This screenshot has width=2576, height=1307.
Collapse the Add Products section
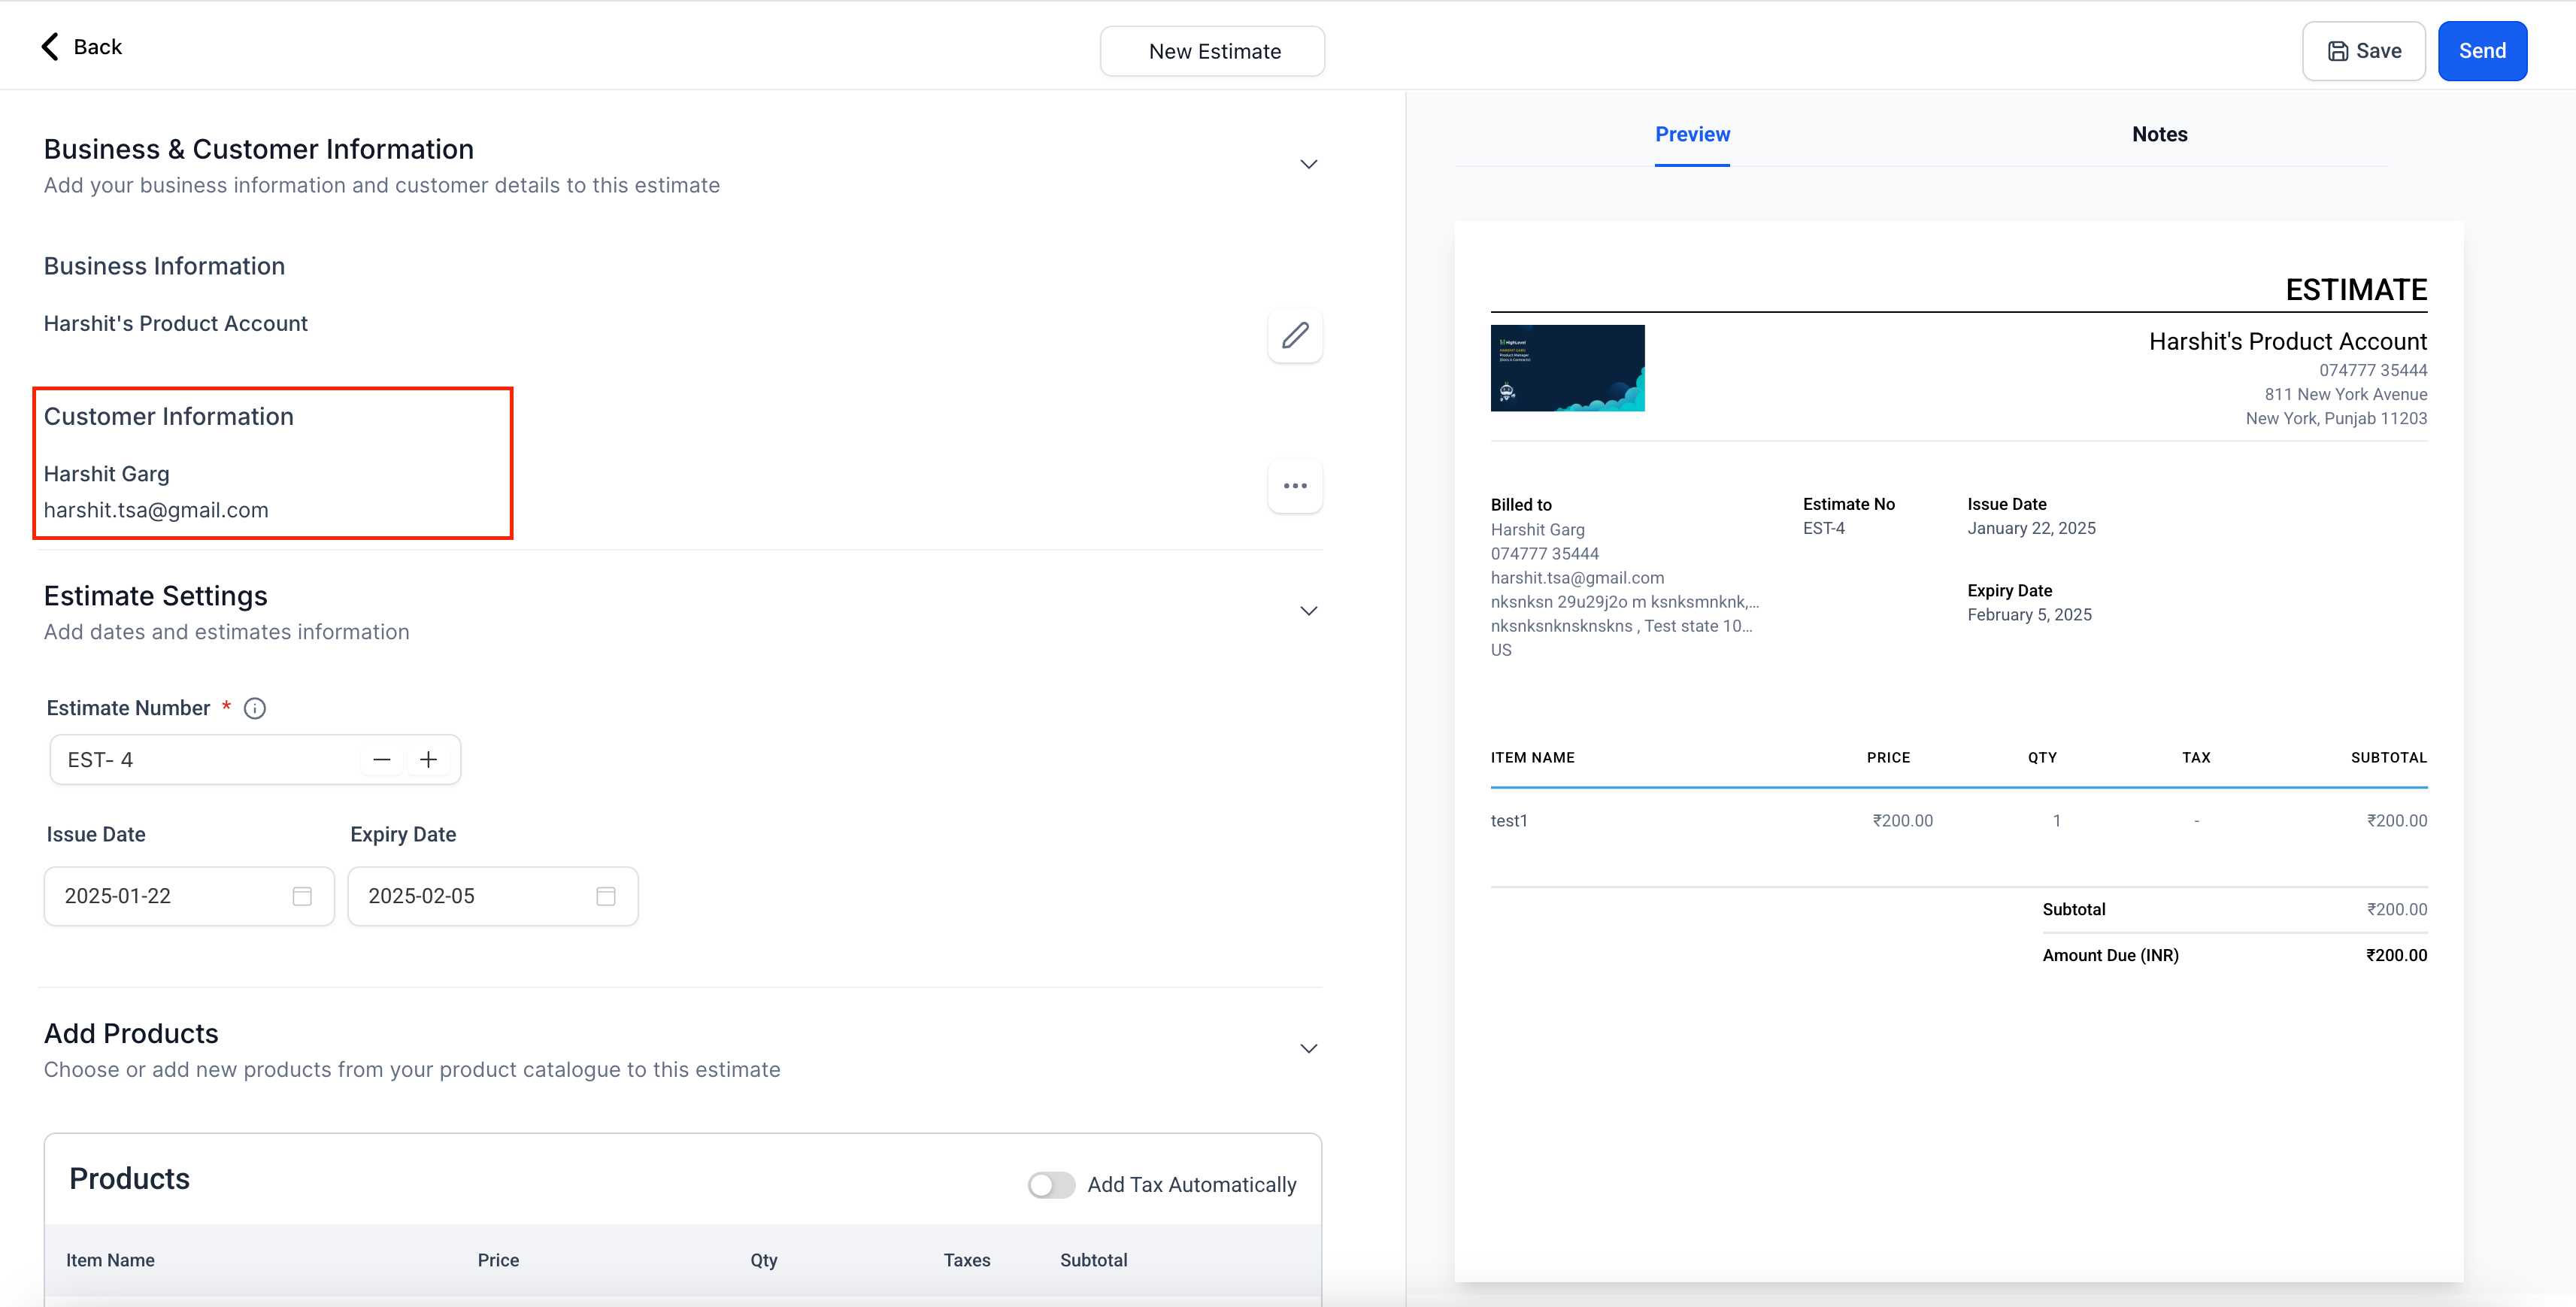tap(1308, 1049)
